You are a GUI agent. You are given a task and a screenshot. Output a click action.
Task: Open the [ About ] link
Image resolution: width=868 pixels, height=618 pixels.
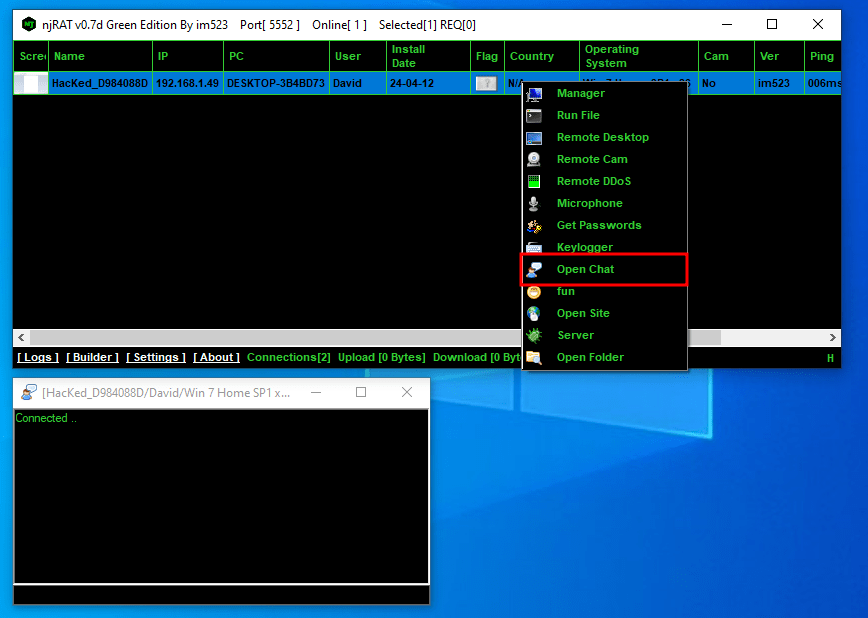216,357
